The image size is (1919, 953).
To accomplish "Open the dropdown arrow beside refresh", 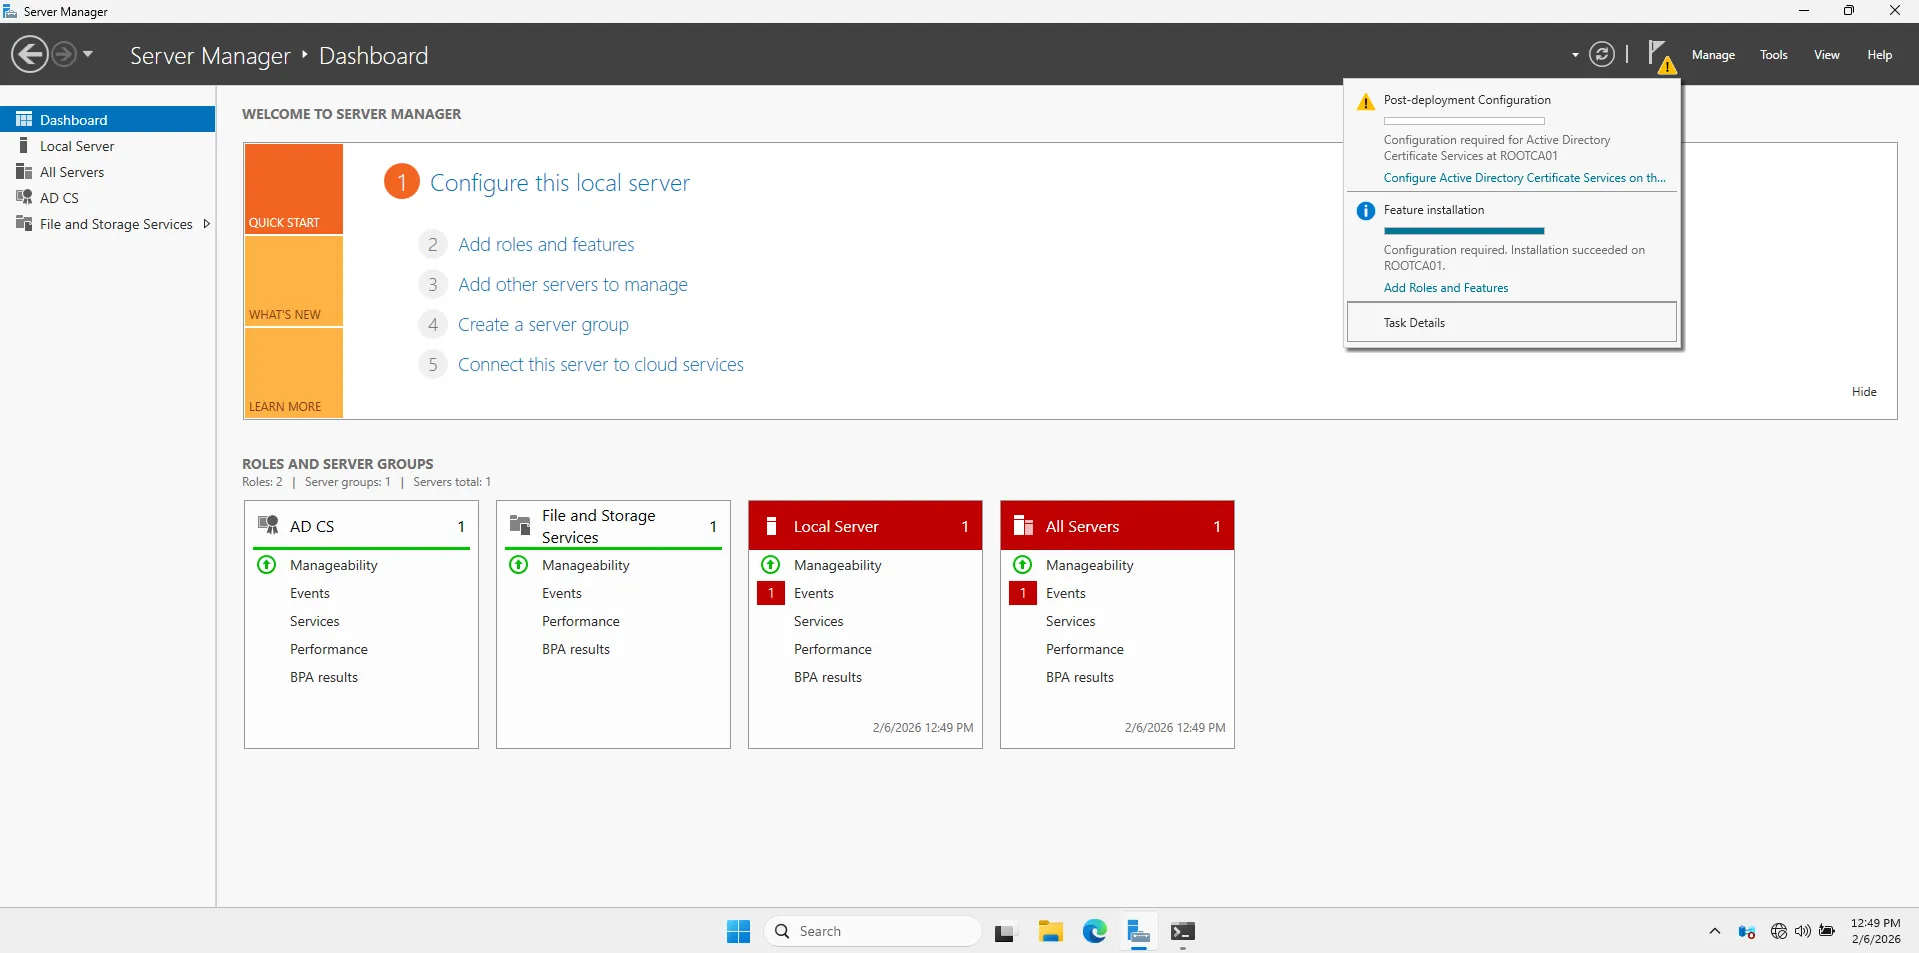I will click(x=1575, y=55).
